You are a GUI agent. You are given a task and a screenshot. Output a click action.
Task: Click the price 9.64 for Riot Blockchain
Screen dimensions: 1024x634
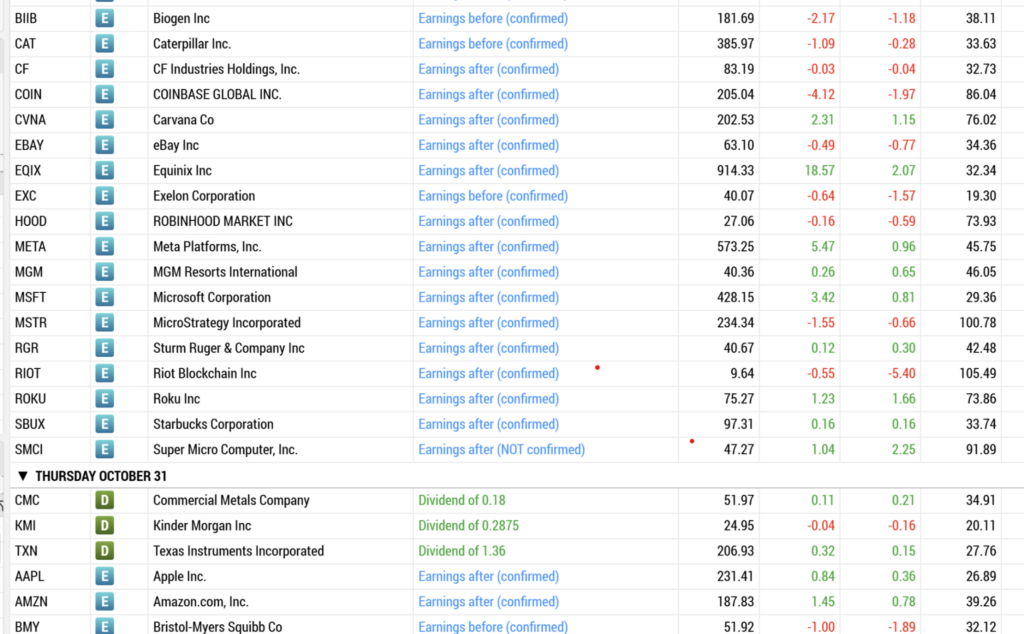click(742, 373)
